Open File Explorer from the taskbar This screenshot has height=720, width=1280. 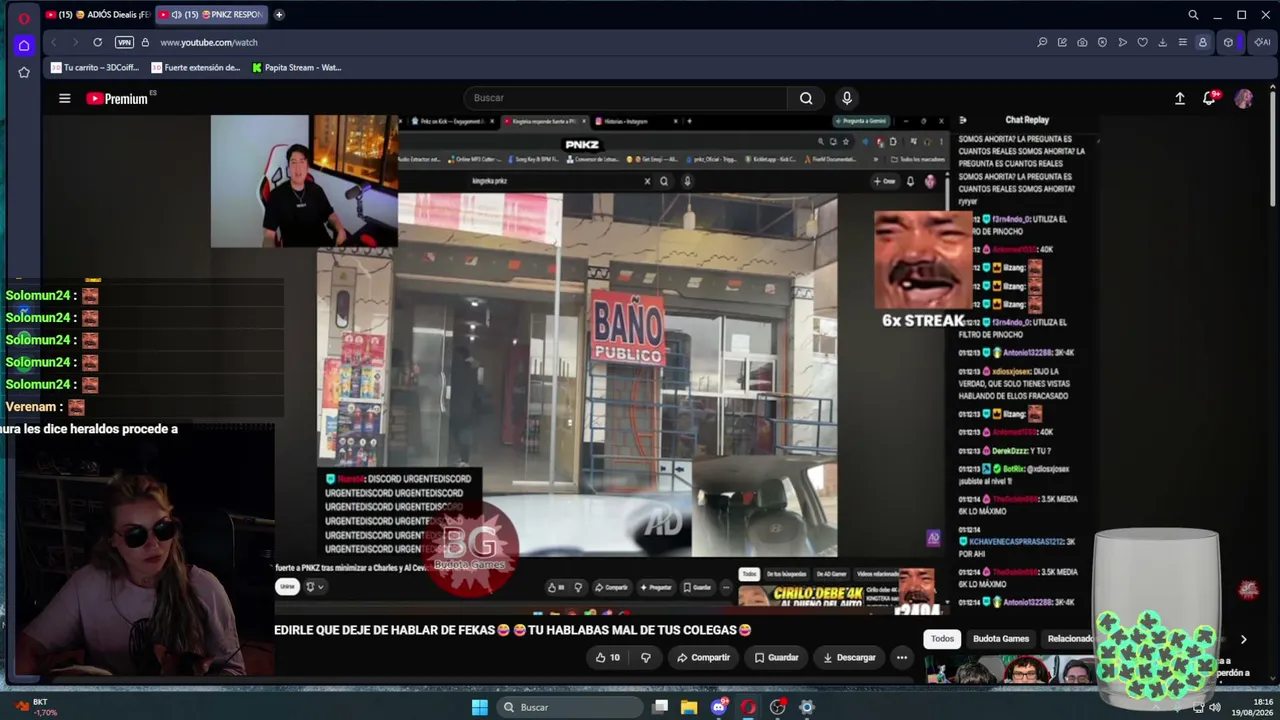(x=689, y=707)
